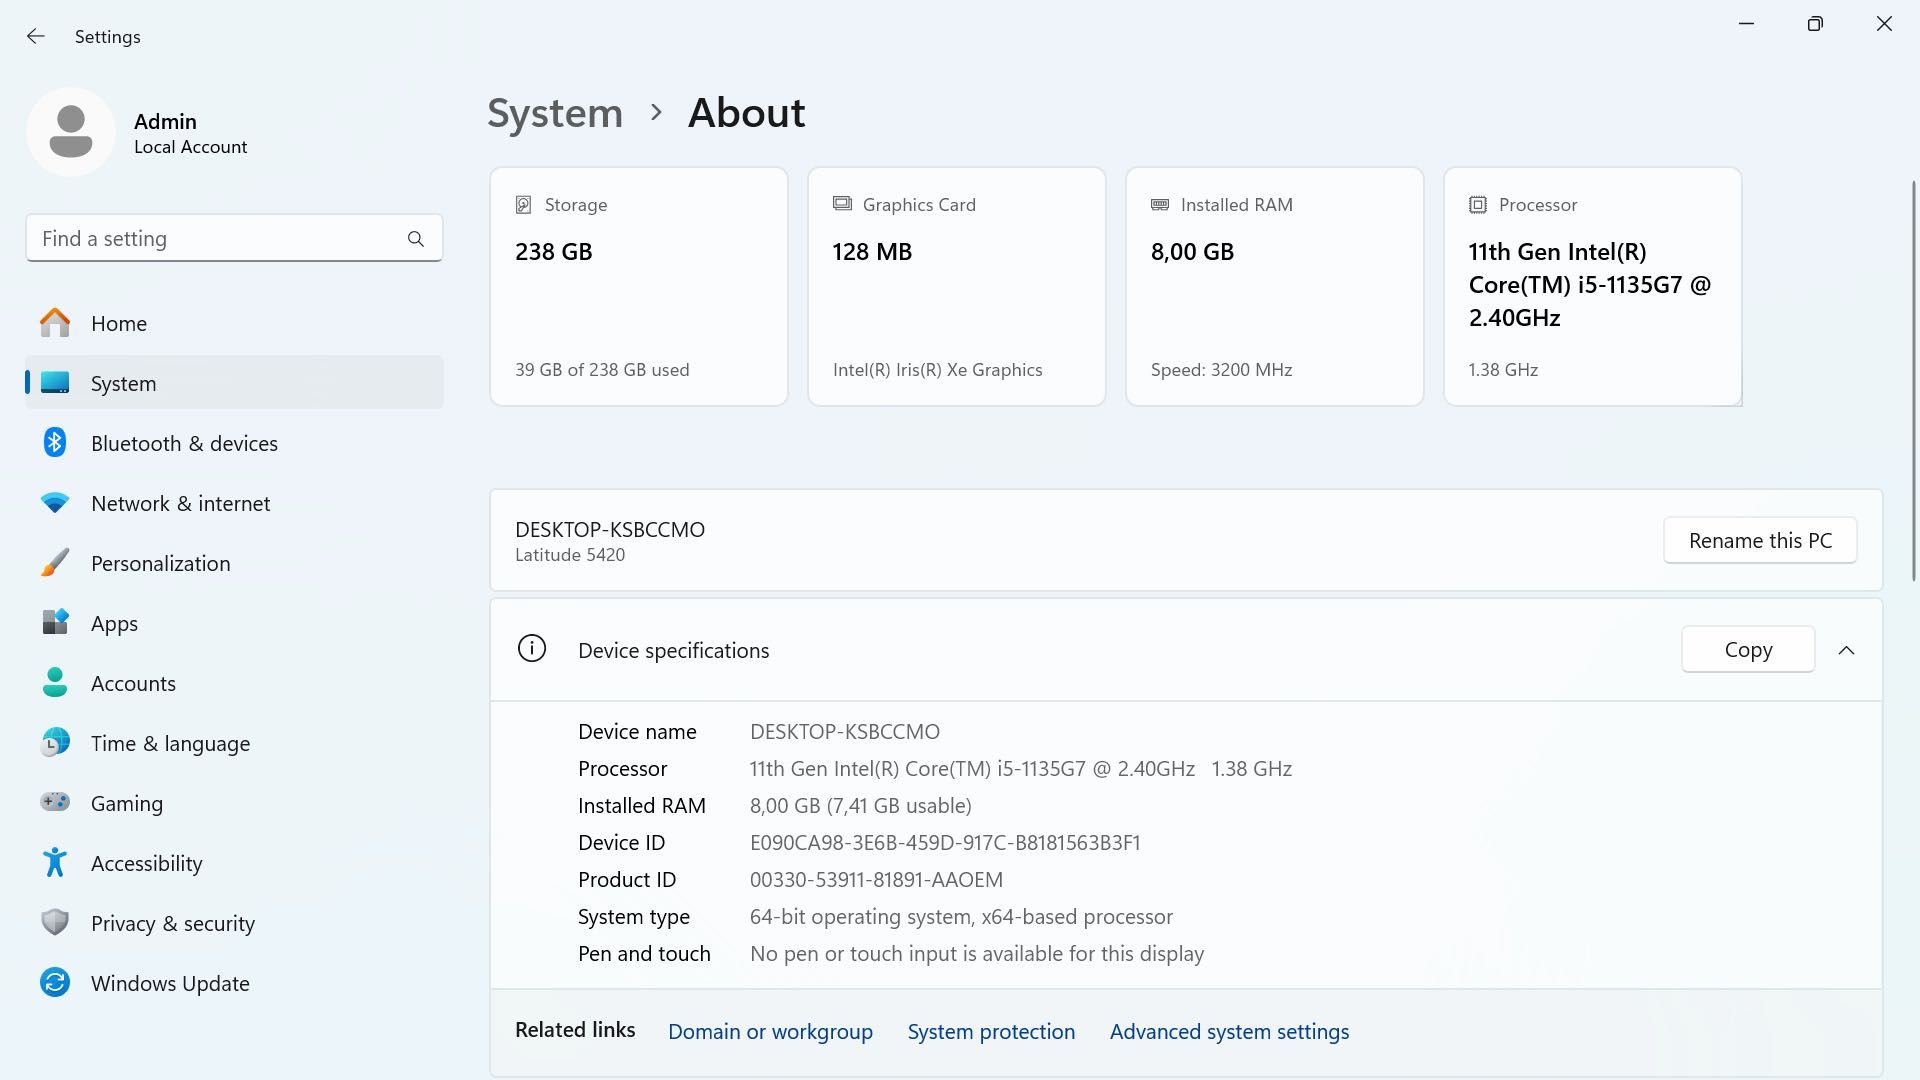Viewport: 1920px width, 1080px height.
Task: Click the Processor info card
Action: click(1593, 286)
